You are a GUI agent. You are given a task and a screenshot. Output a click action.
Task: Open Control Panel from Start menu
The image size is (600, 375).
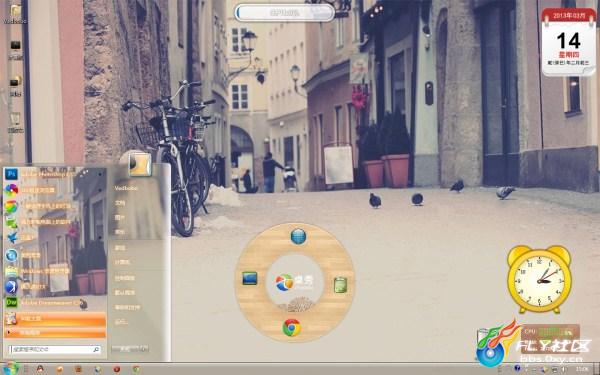125,278
